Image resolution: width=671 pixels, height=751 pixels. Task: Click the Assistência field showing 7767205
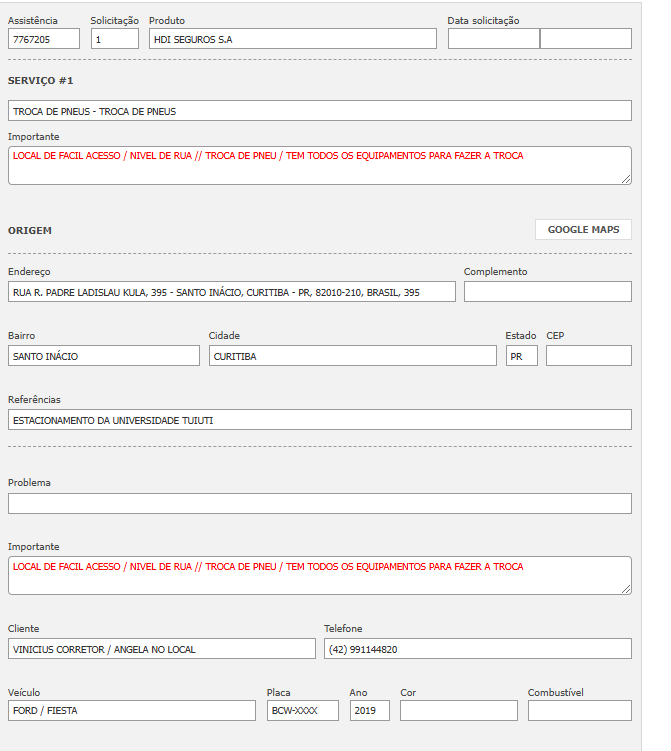pyautogui.click(x=44, y=39)
